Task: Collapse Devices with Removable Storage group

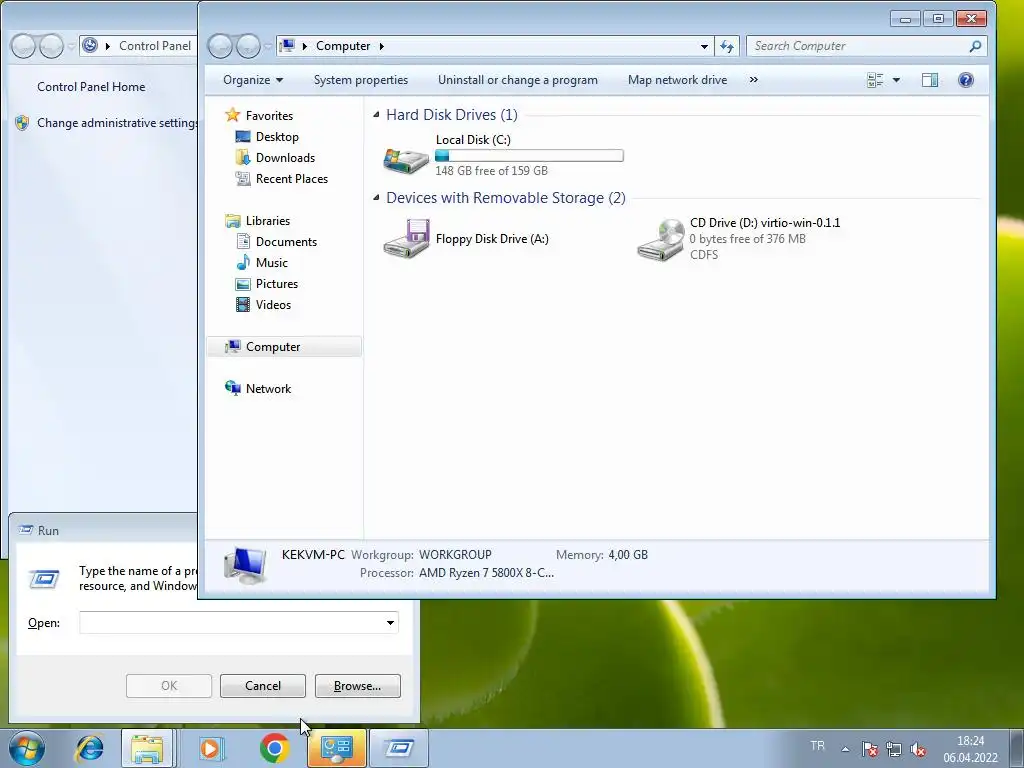Action: click(x=376, y=198)
